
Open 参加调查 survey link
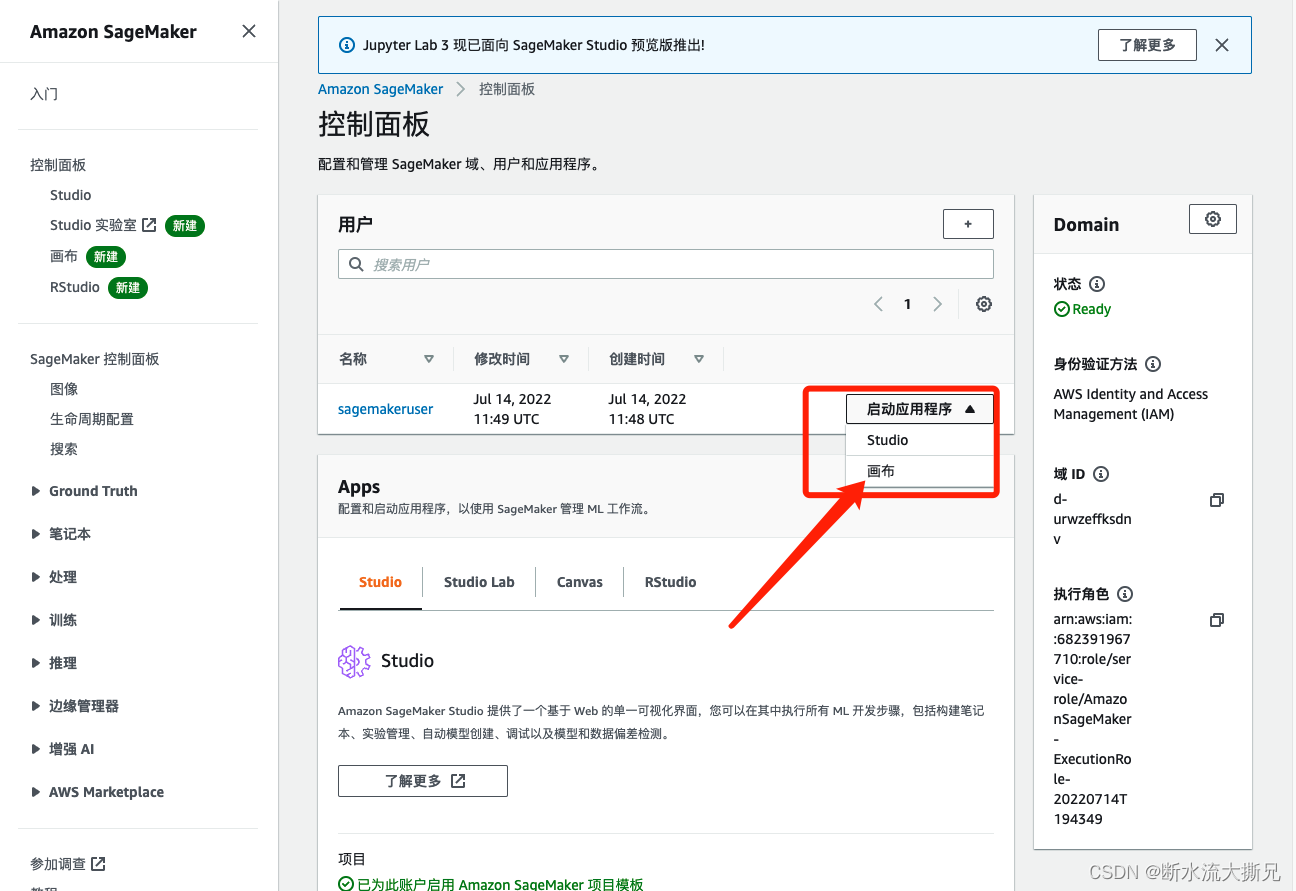point(58,863)
